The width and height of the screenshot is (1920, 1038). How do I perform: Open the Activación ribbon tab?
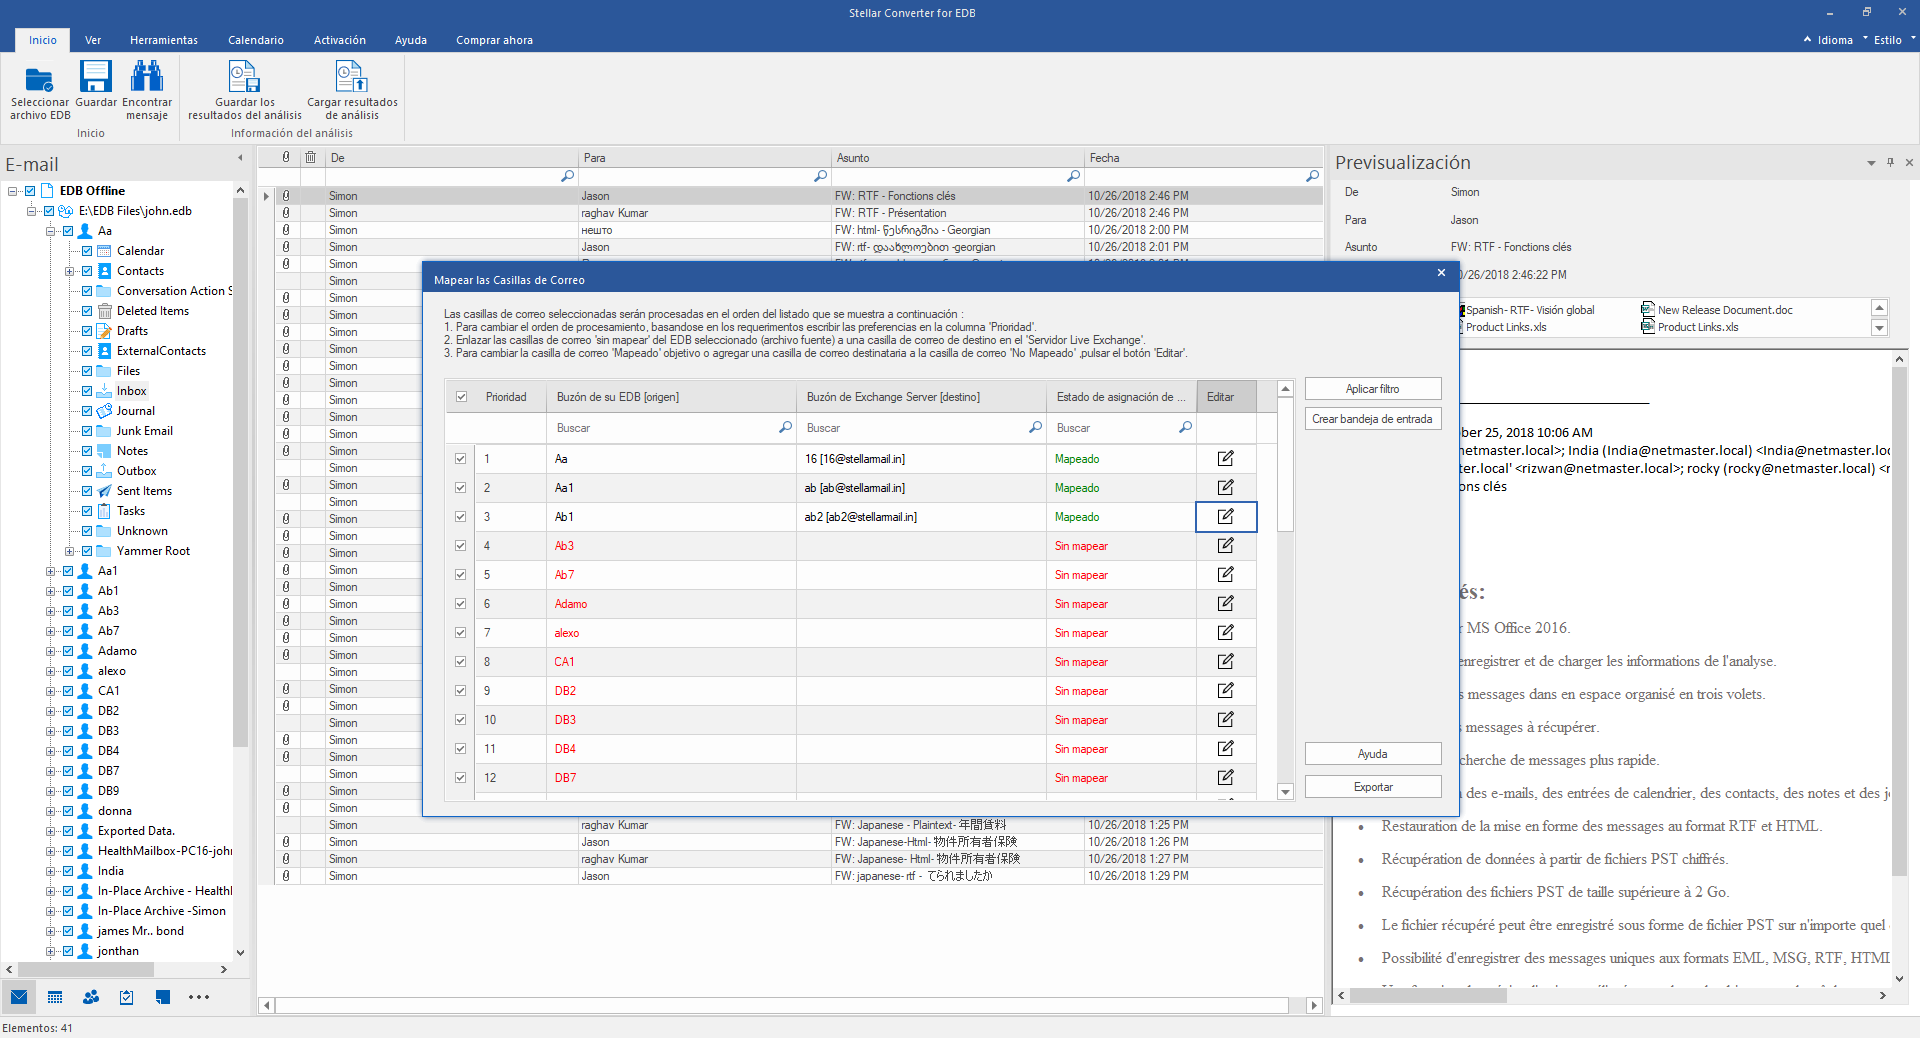[340, 40]
